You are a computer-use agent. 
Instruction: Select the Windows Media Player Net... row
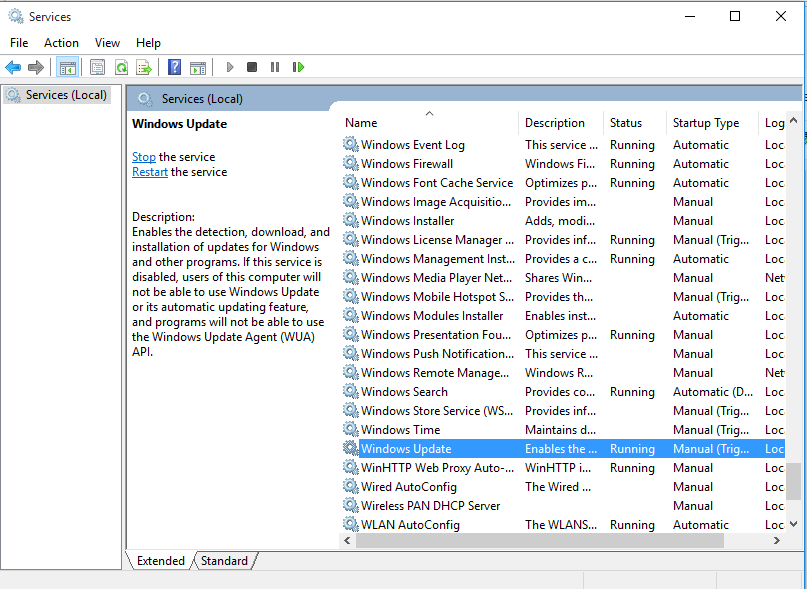click(562, 278)
